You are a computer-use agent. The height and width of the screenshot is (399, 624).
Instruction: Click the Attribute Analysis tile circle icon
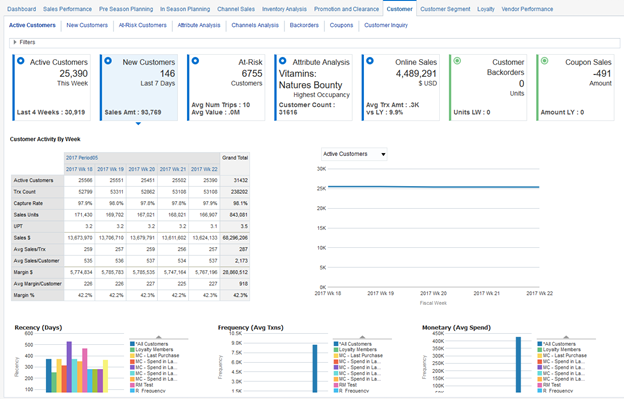pos(283,61)
